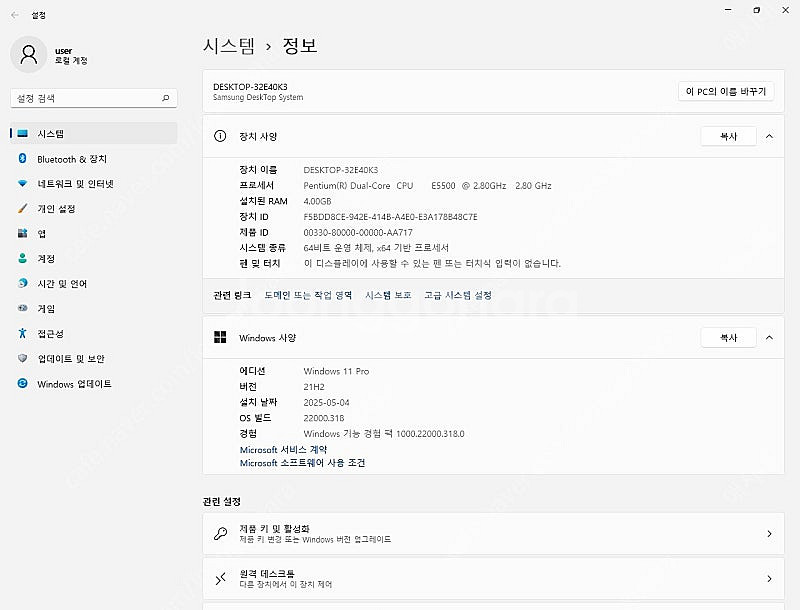Click the 업데이트 및 보안 shield icon
Screen dimensions: 800x610
click(x=22, y=359)
